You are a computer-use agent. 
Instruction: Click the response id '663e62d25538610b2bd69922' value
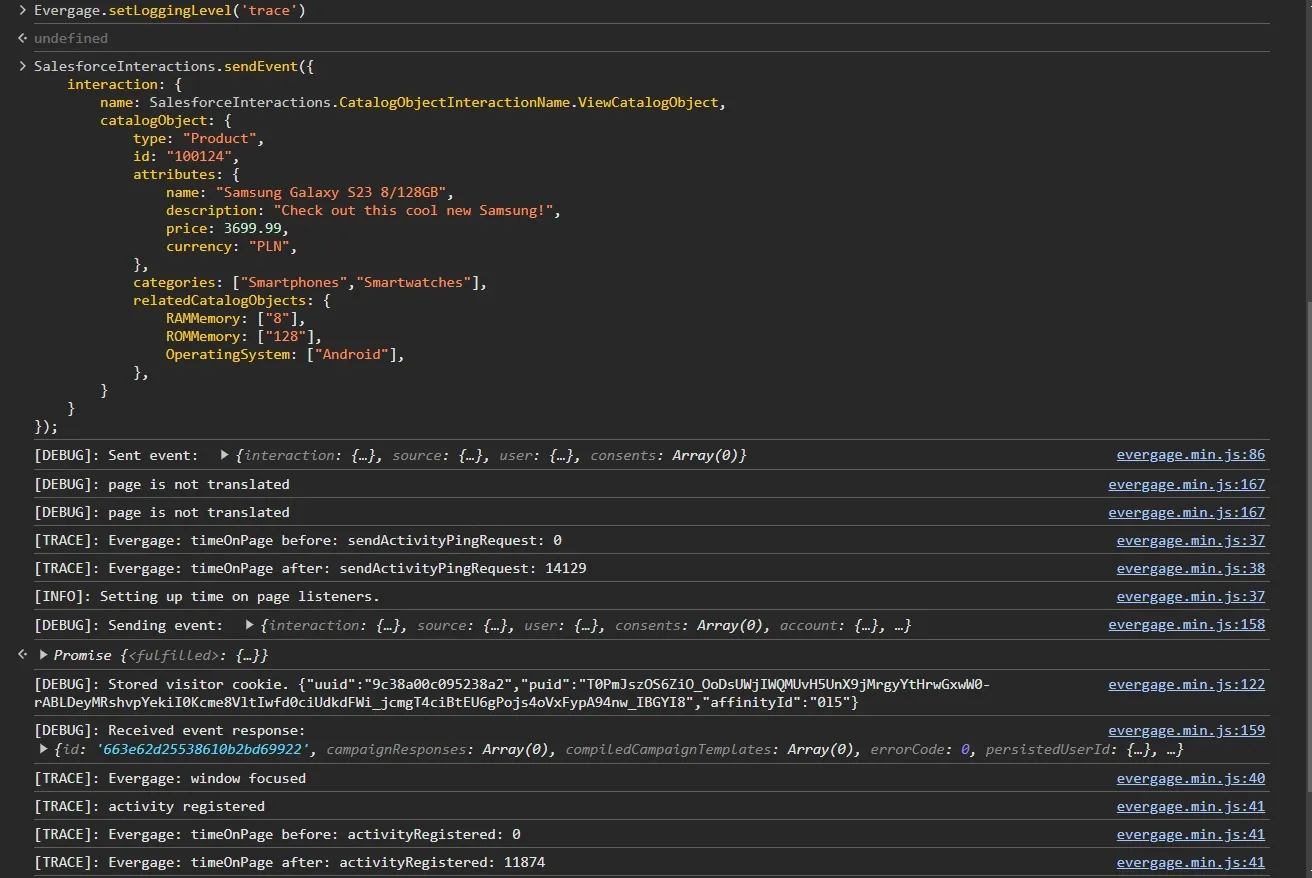pyautogui.click(x=205, y=749)
